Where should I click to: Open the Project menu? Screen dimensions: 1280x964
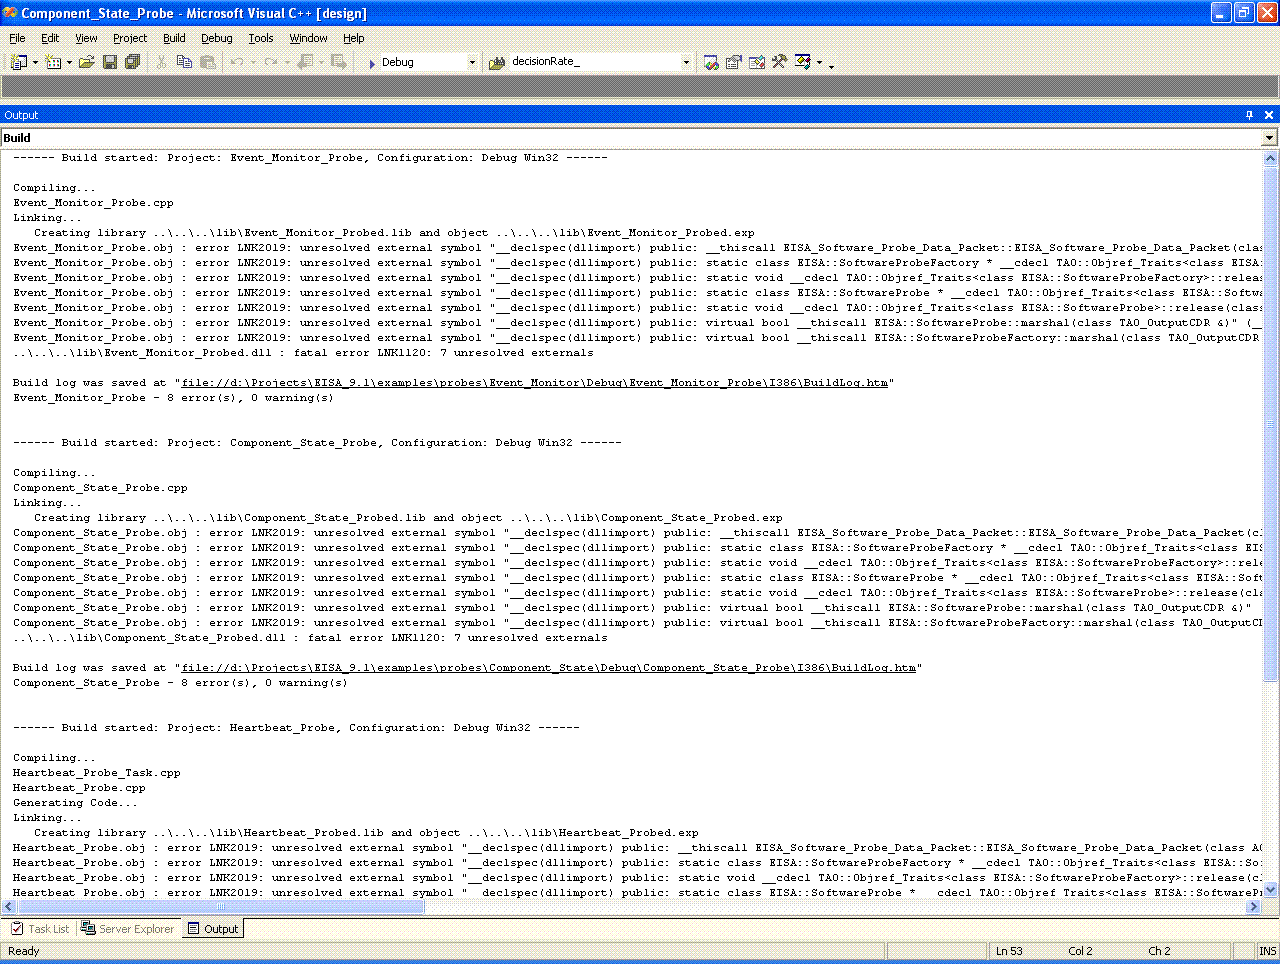pos(130,38)
